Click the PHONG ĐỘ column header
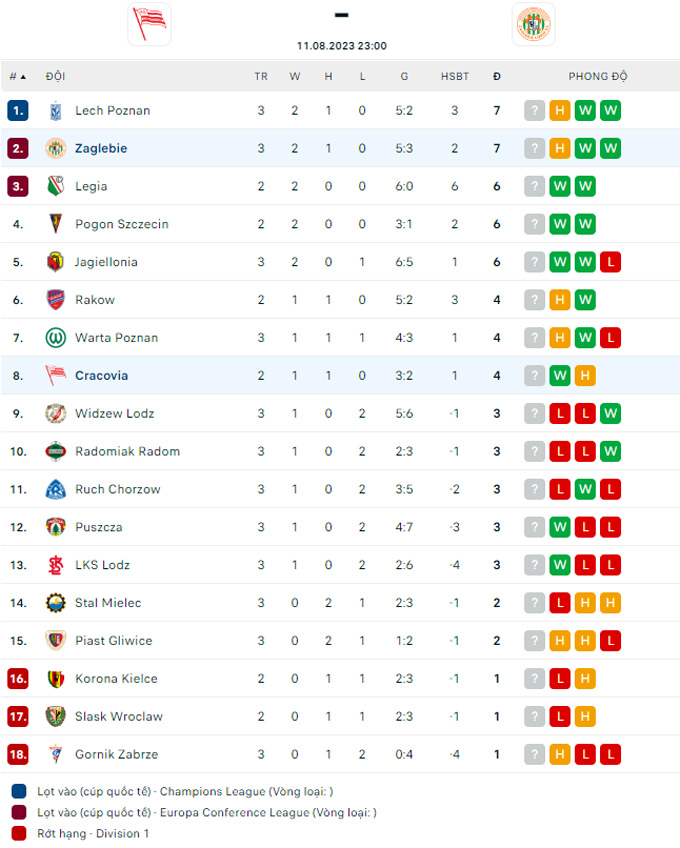Viewport: 680px width, 848px height. pyautogui.click(x=597, y=76)
